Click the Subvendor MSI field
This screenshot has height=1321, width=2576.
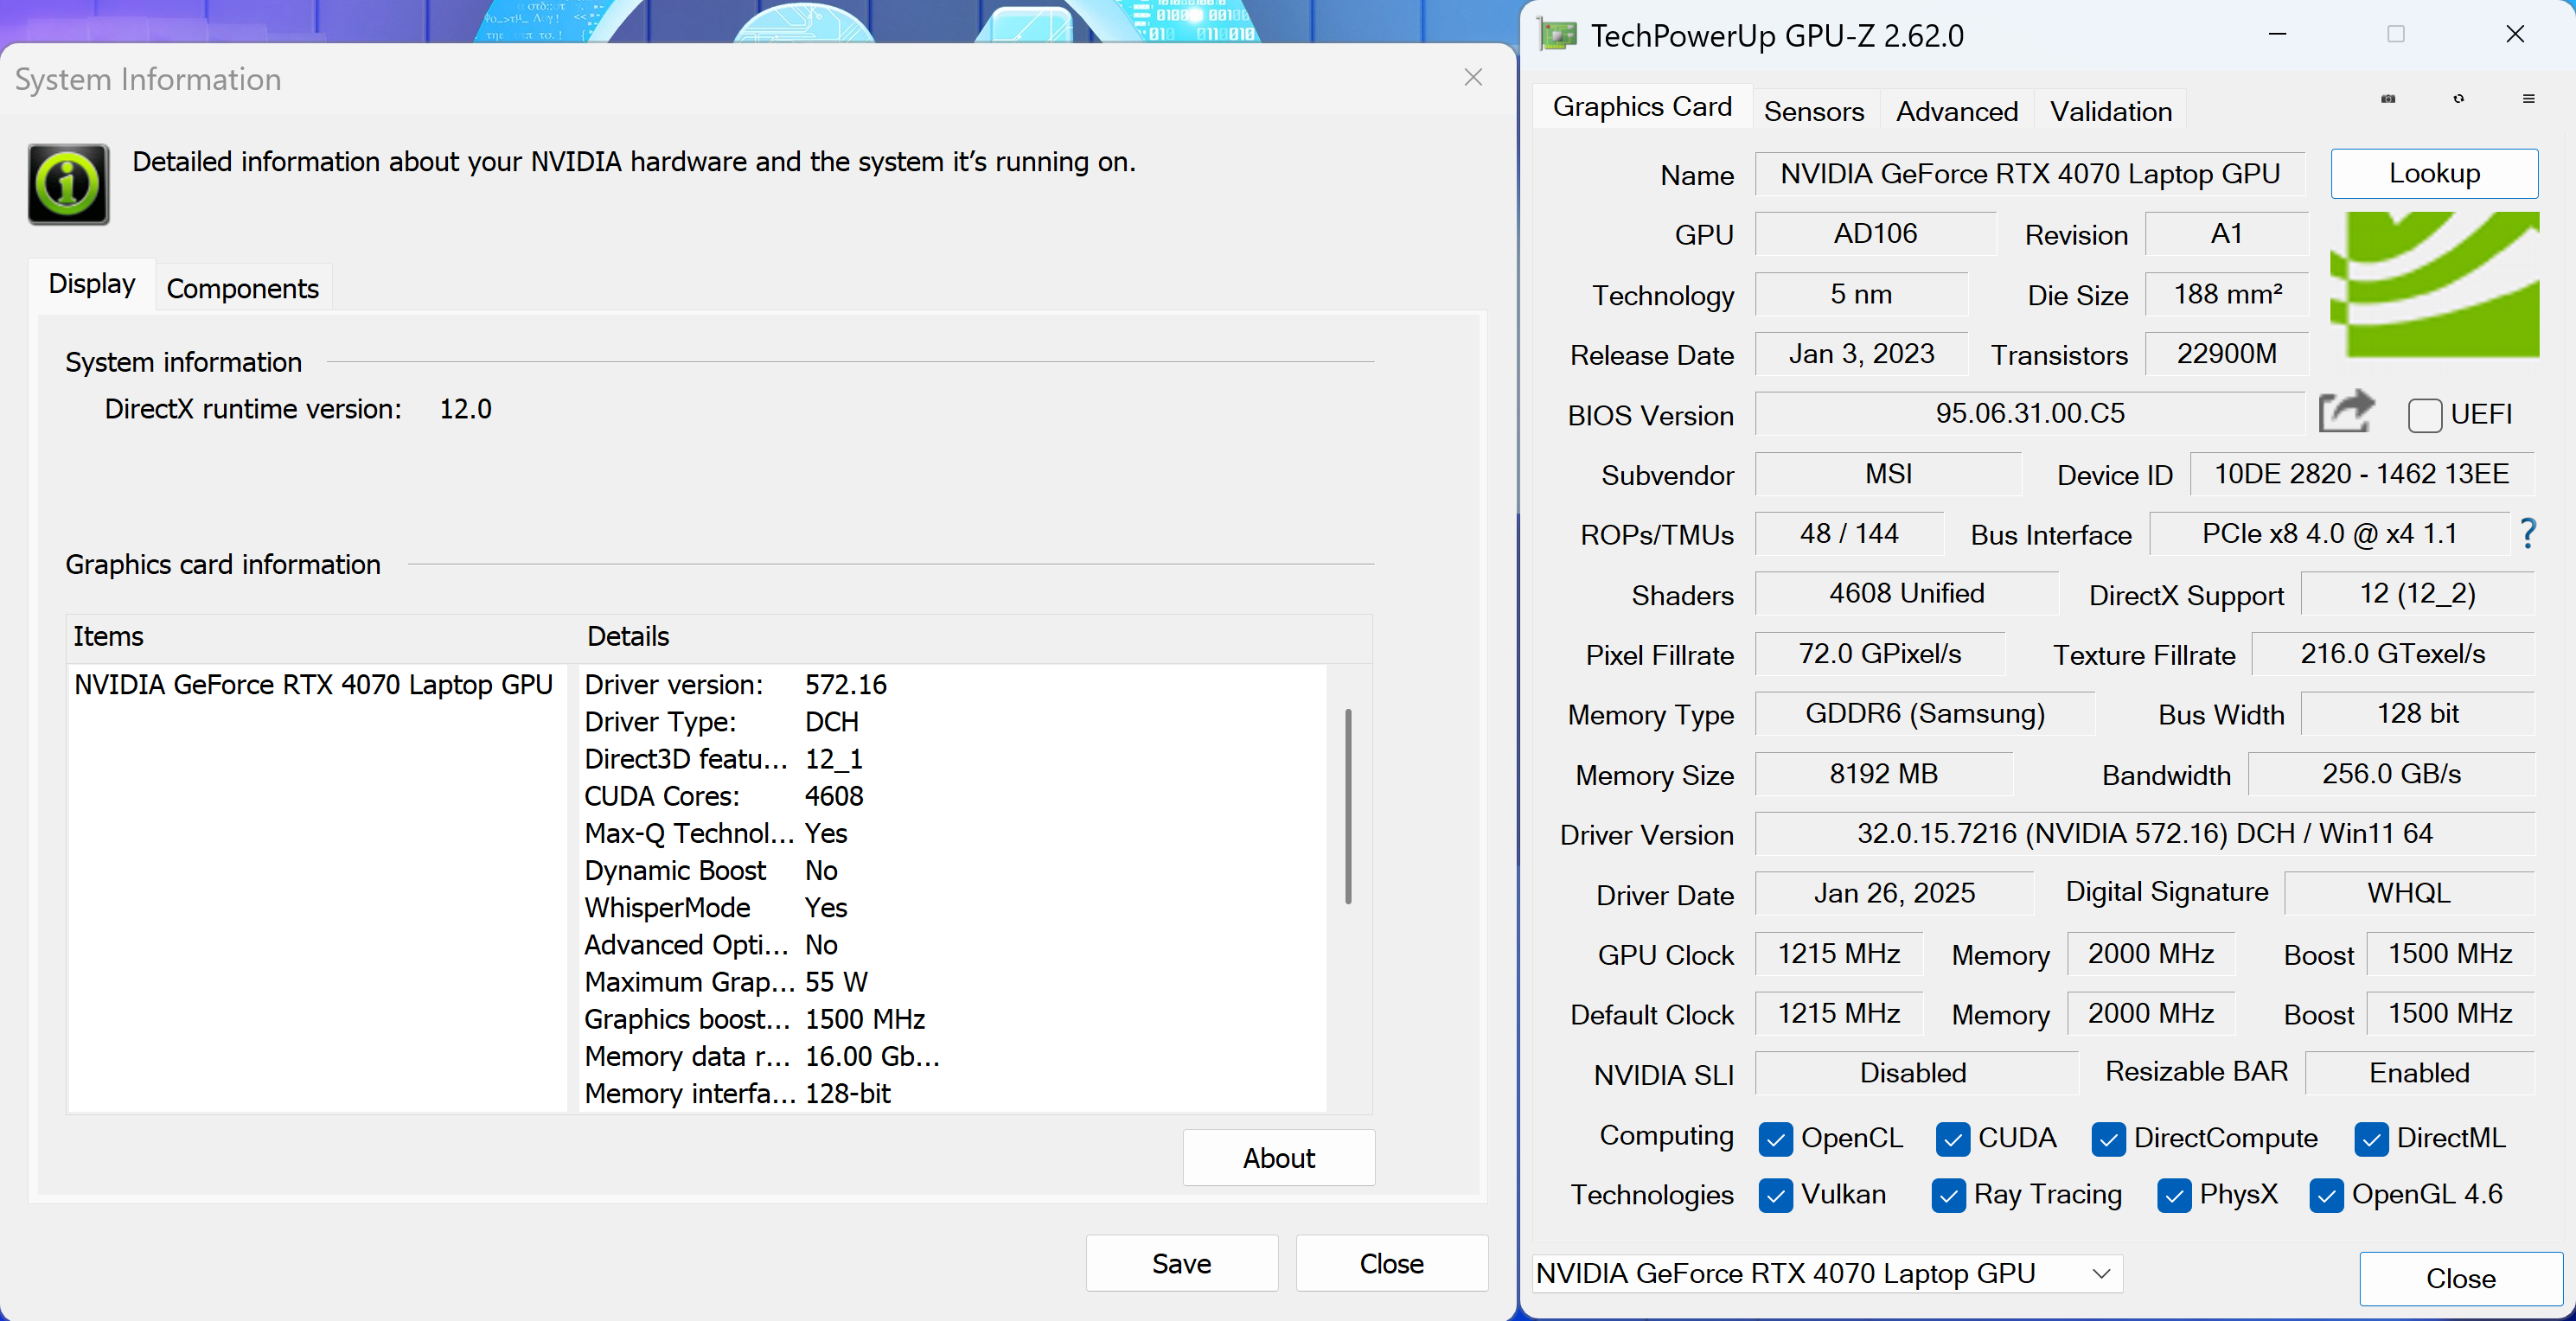[x=1888, y=474]
